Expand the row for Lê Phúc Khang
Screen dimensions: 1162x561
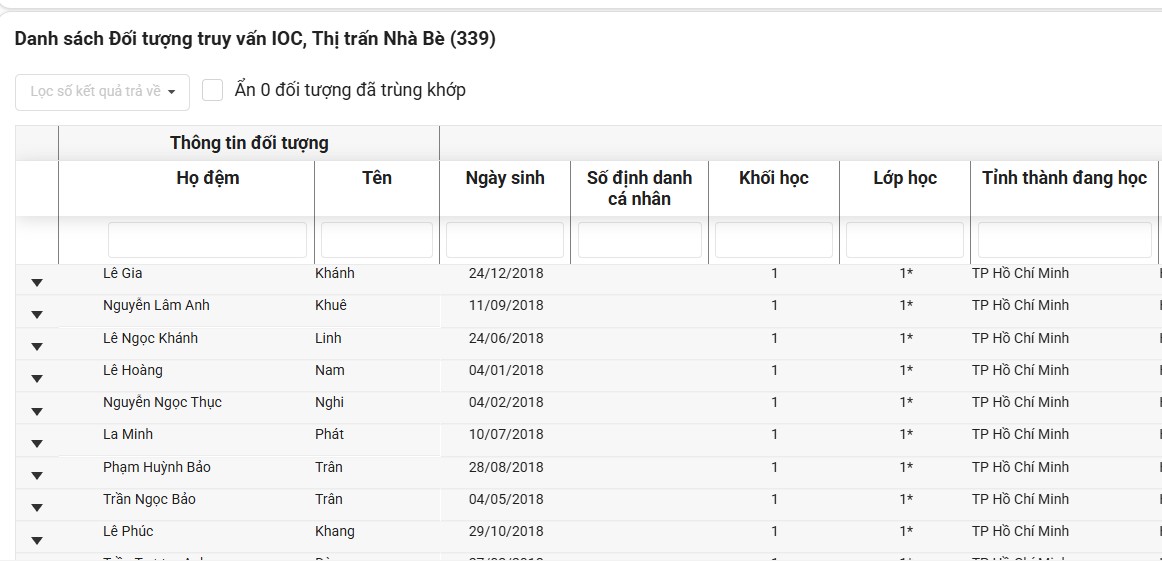pyautogui.click(x=37, y=540)
